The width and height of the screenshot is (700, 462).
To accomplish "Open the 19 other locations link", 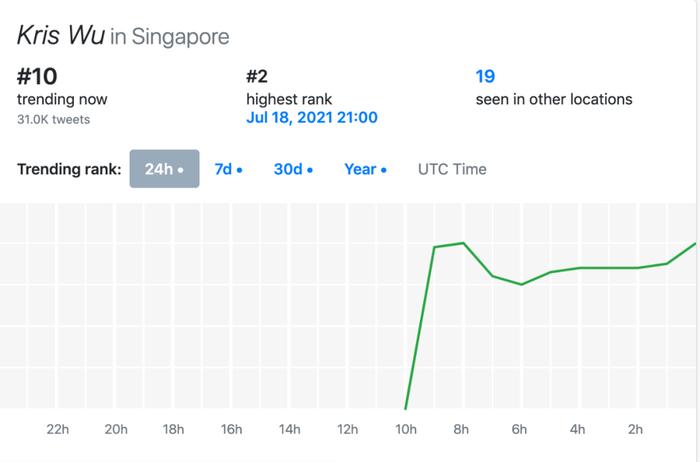I will [485, 76].
